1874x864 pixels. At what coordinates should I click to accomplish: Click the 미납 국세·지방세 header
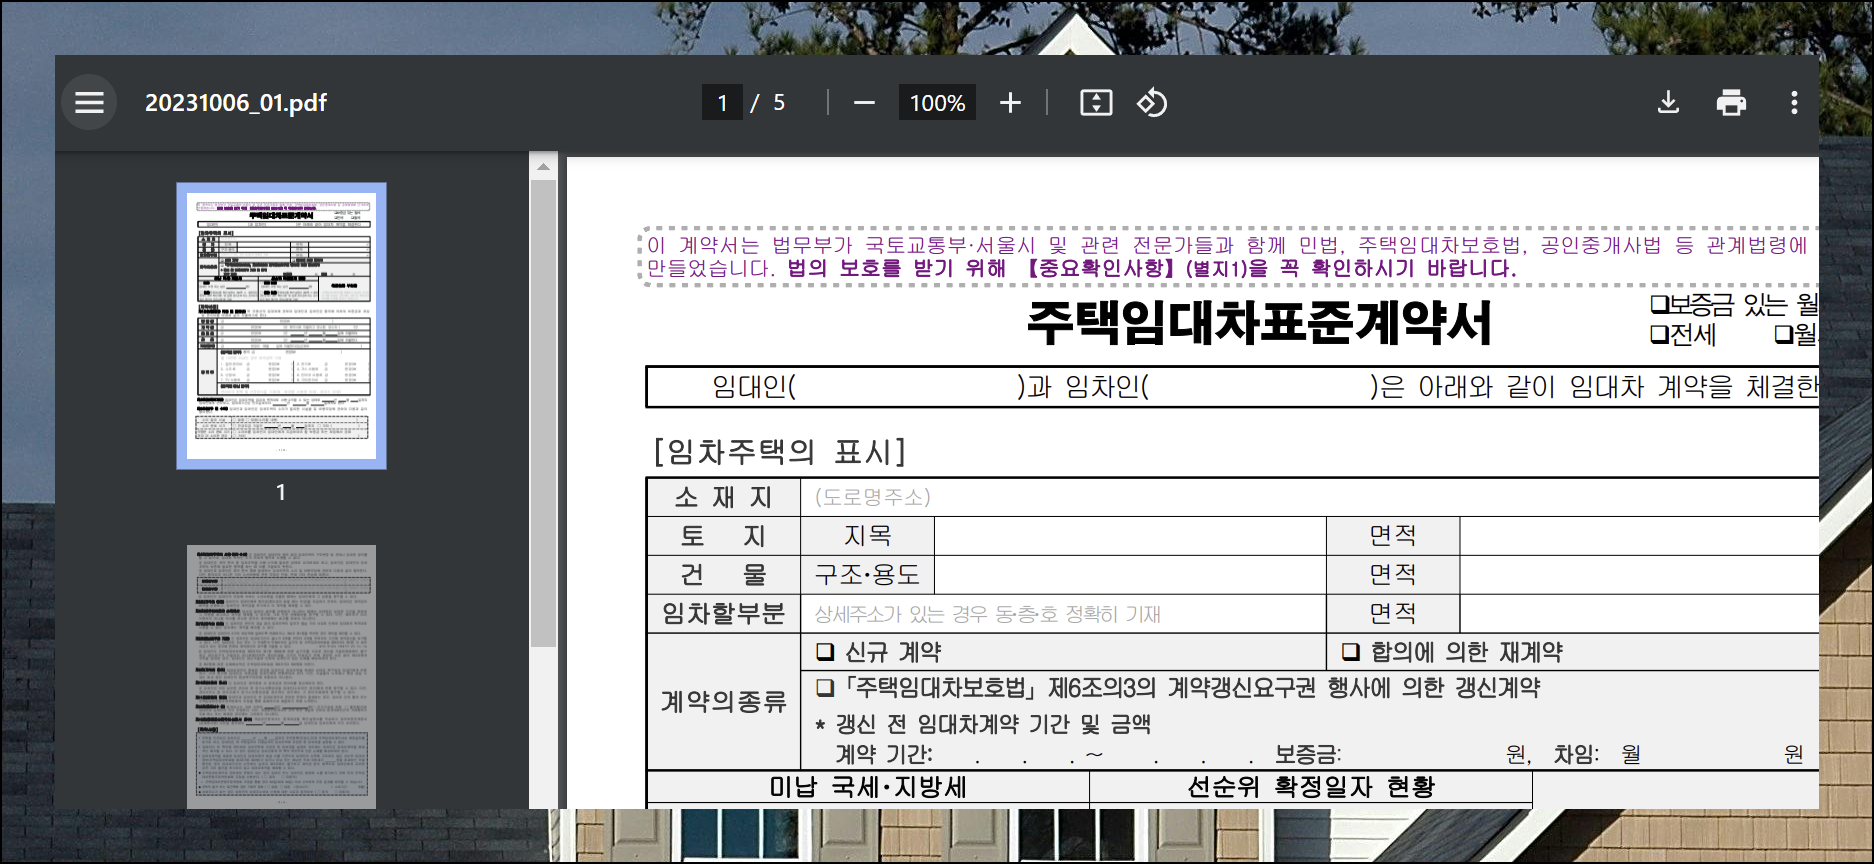[x=868, y=788]
